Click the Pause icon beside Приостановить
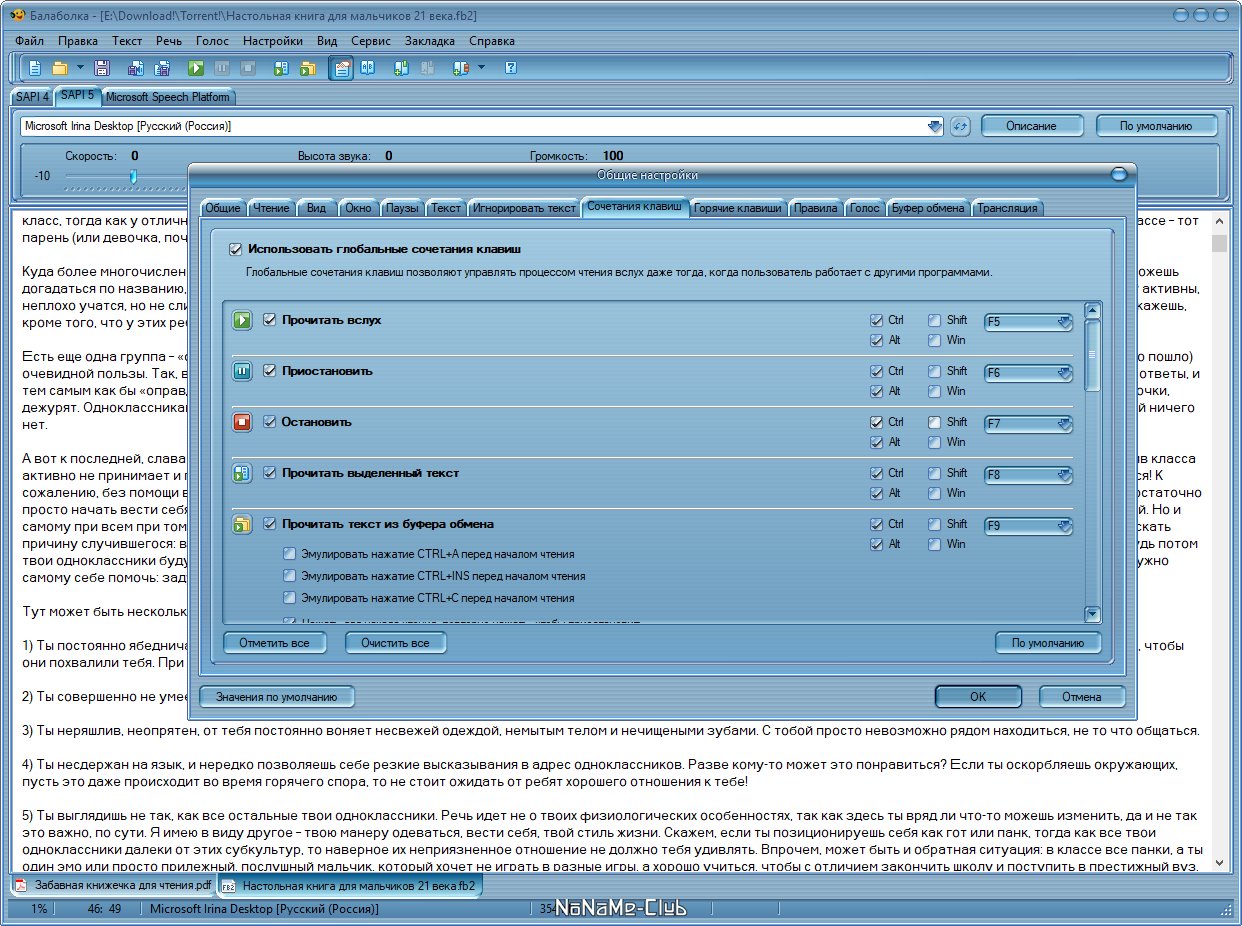The height and width of the screenshot is (926, 1242). click(242, 371)
